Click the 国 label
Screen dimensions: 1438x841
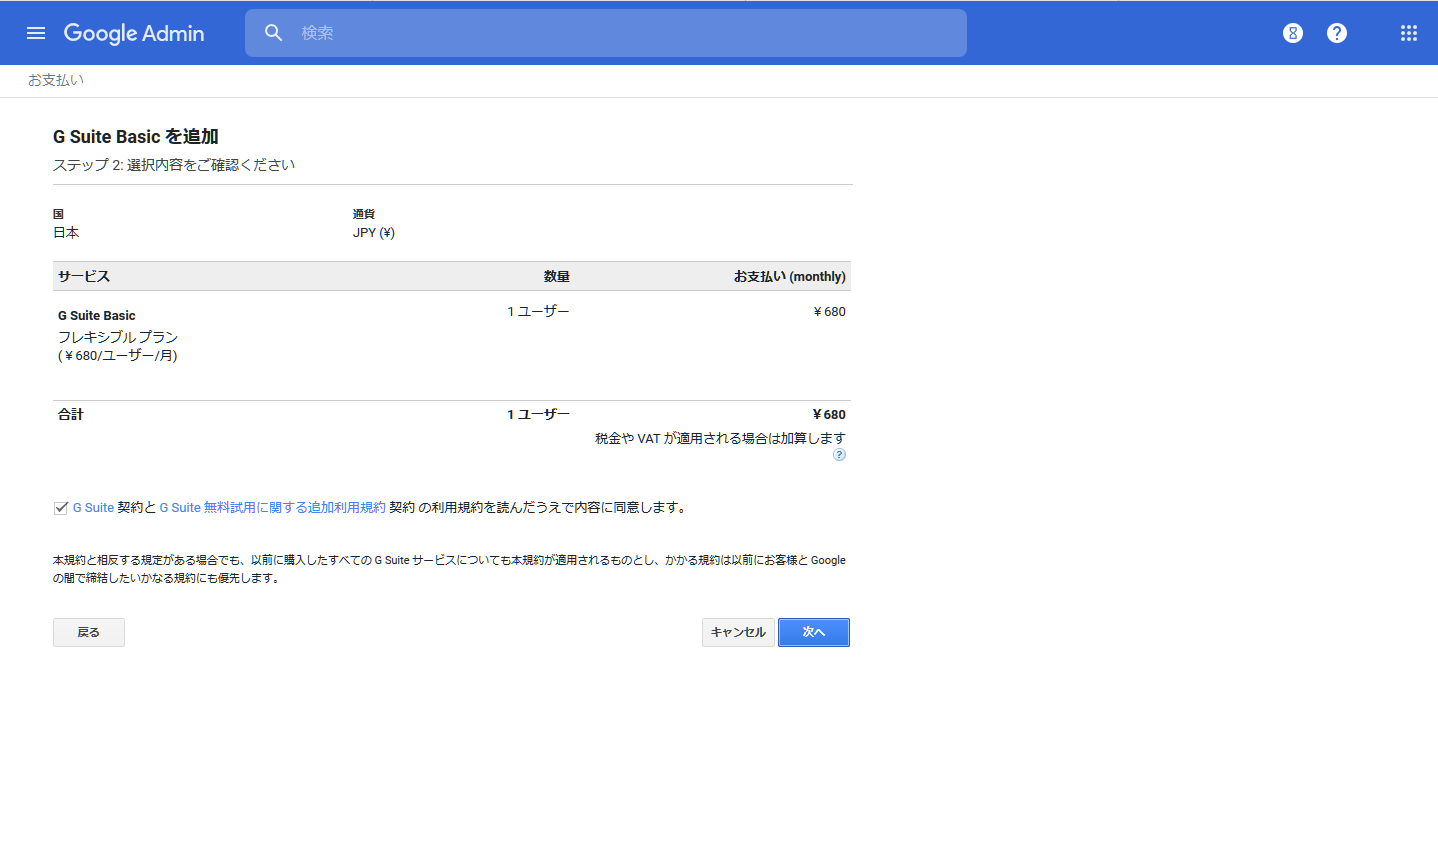click(x=58, y=214)
